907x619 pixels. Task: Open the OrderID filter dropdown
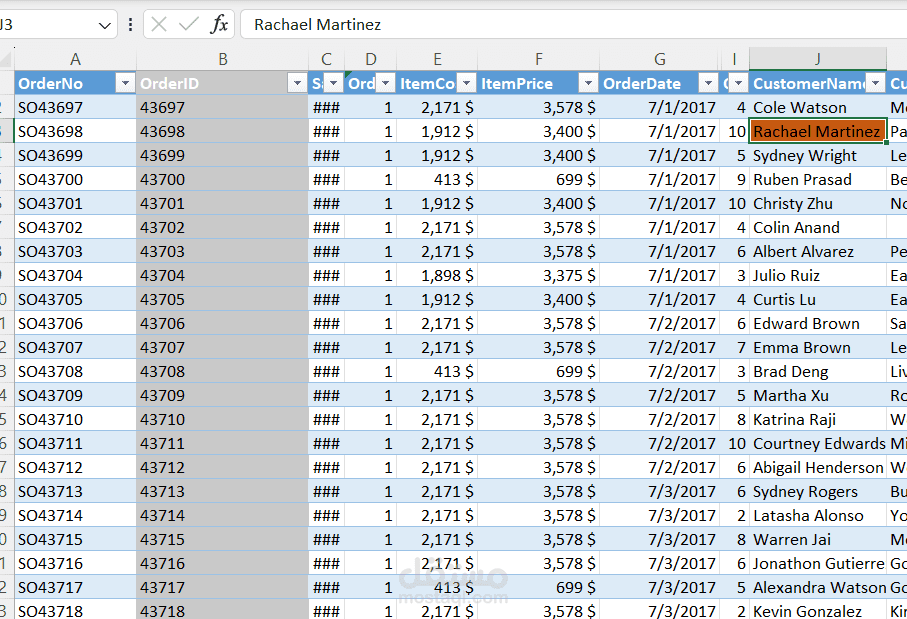296,84
